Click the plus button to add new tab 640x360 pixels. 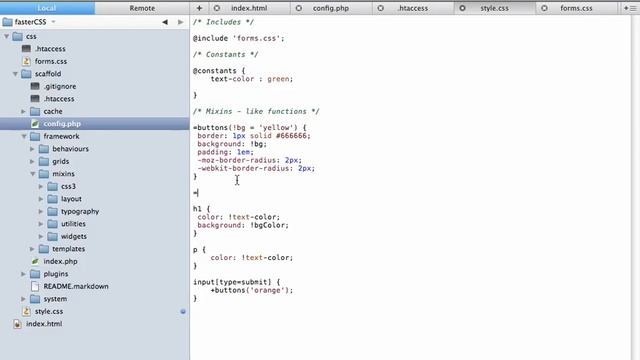pos(199,8)
